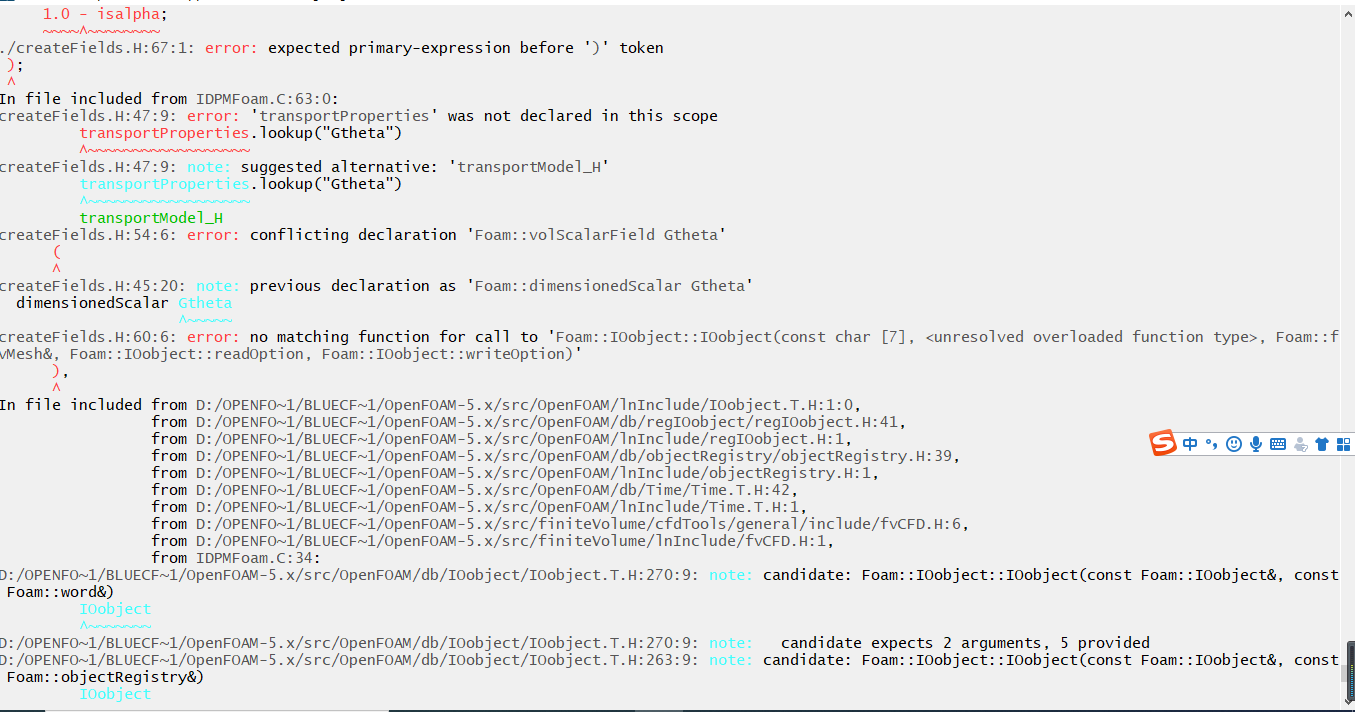Open the emoji smiley face panel
This screenshot has height=712, width=1355.
[x=1234, y=444]
